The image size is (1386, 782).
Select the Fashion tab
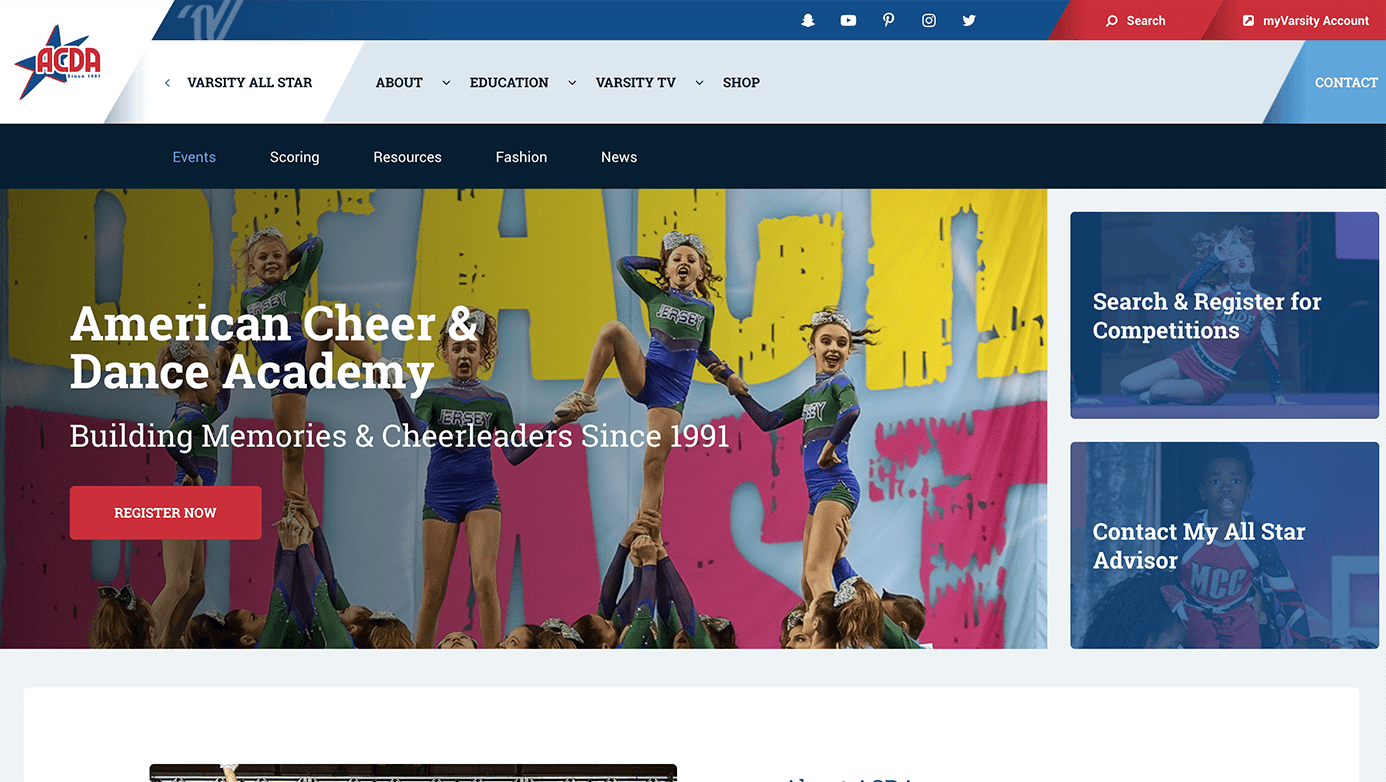(x=521, y=157)
